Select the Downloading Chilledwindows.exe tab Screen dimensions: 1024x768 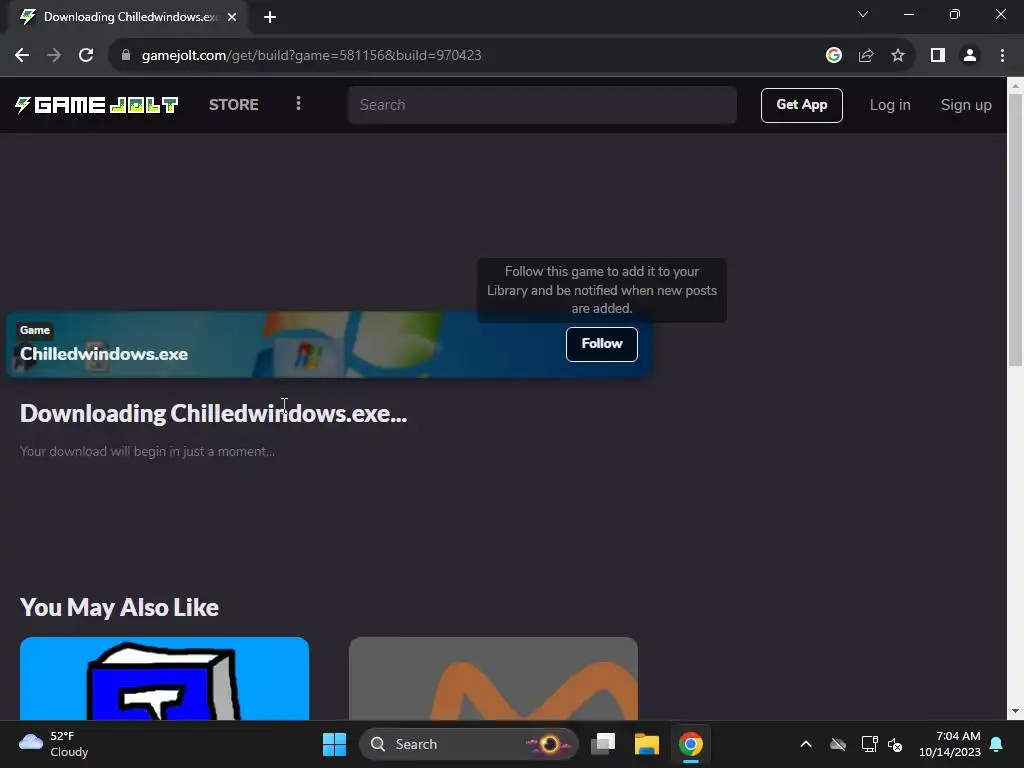129,17
